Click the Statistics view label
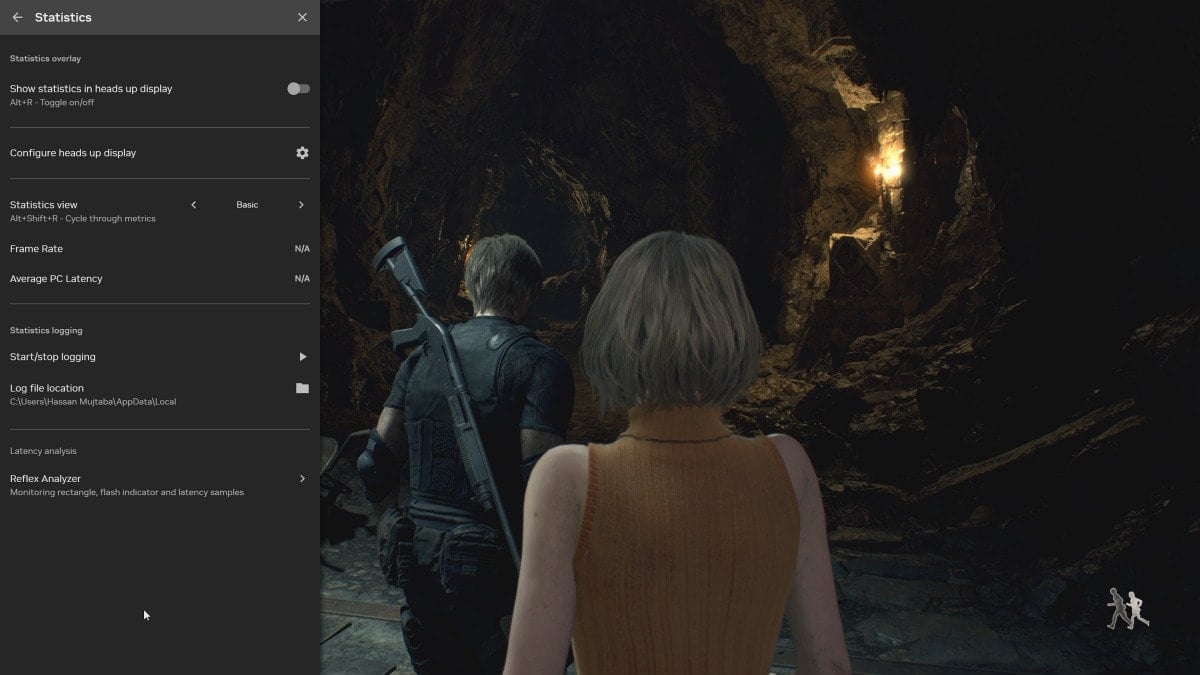This screenshot has height=675, width=1200. click(44, 205)
